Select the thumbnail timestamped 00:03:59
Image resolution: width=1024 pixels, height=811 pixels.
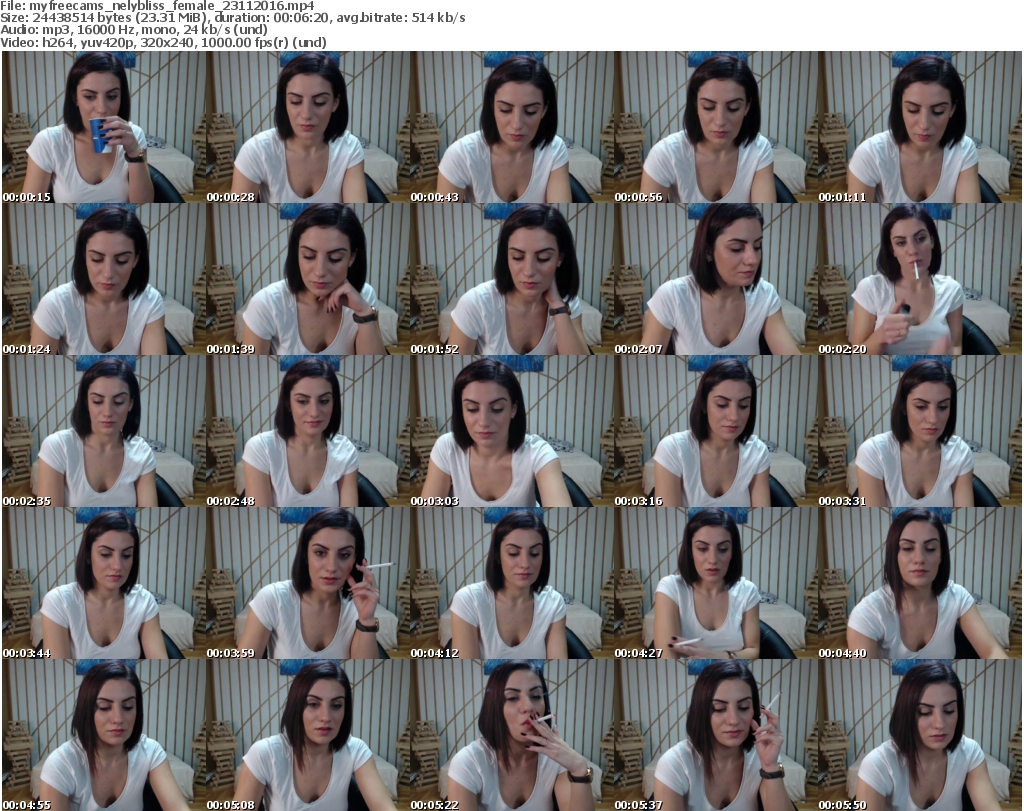point(308,583)
